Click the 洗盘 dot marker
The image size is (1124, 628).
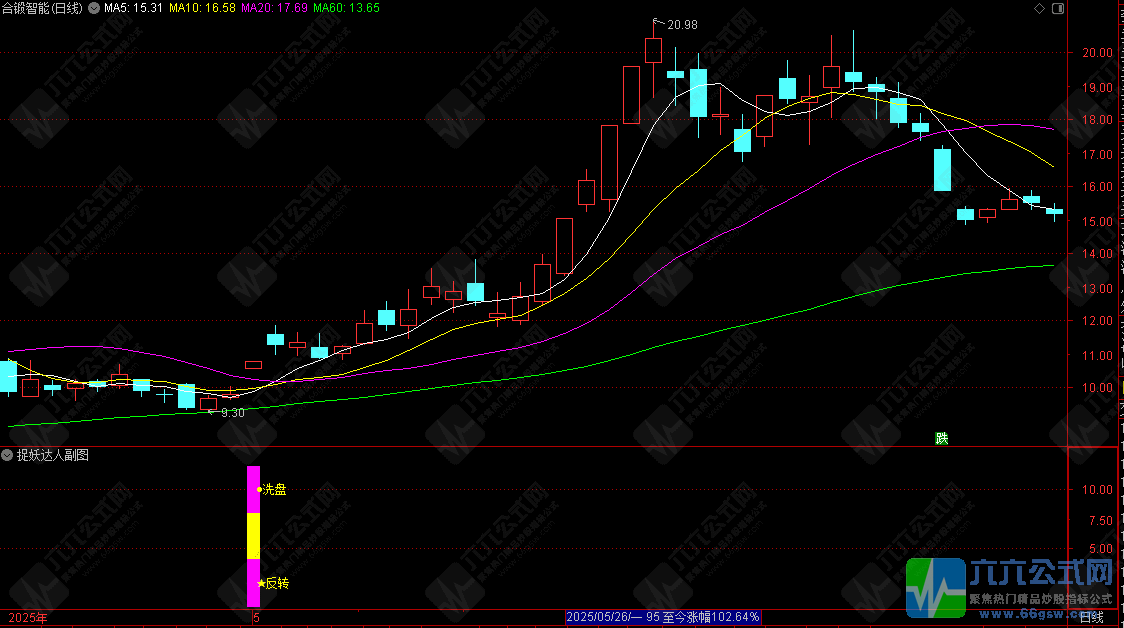(x=259, y=490)
